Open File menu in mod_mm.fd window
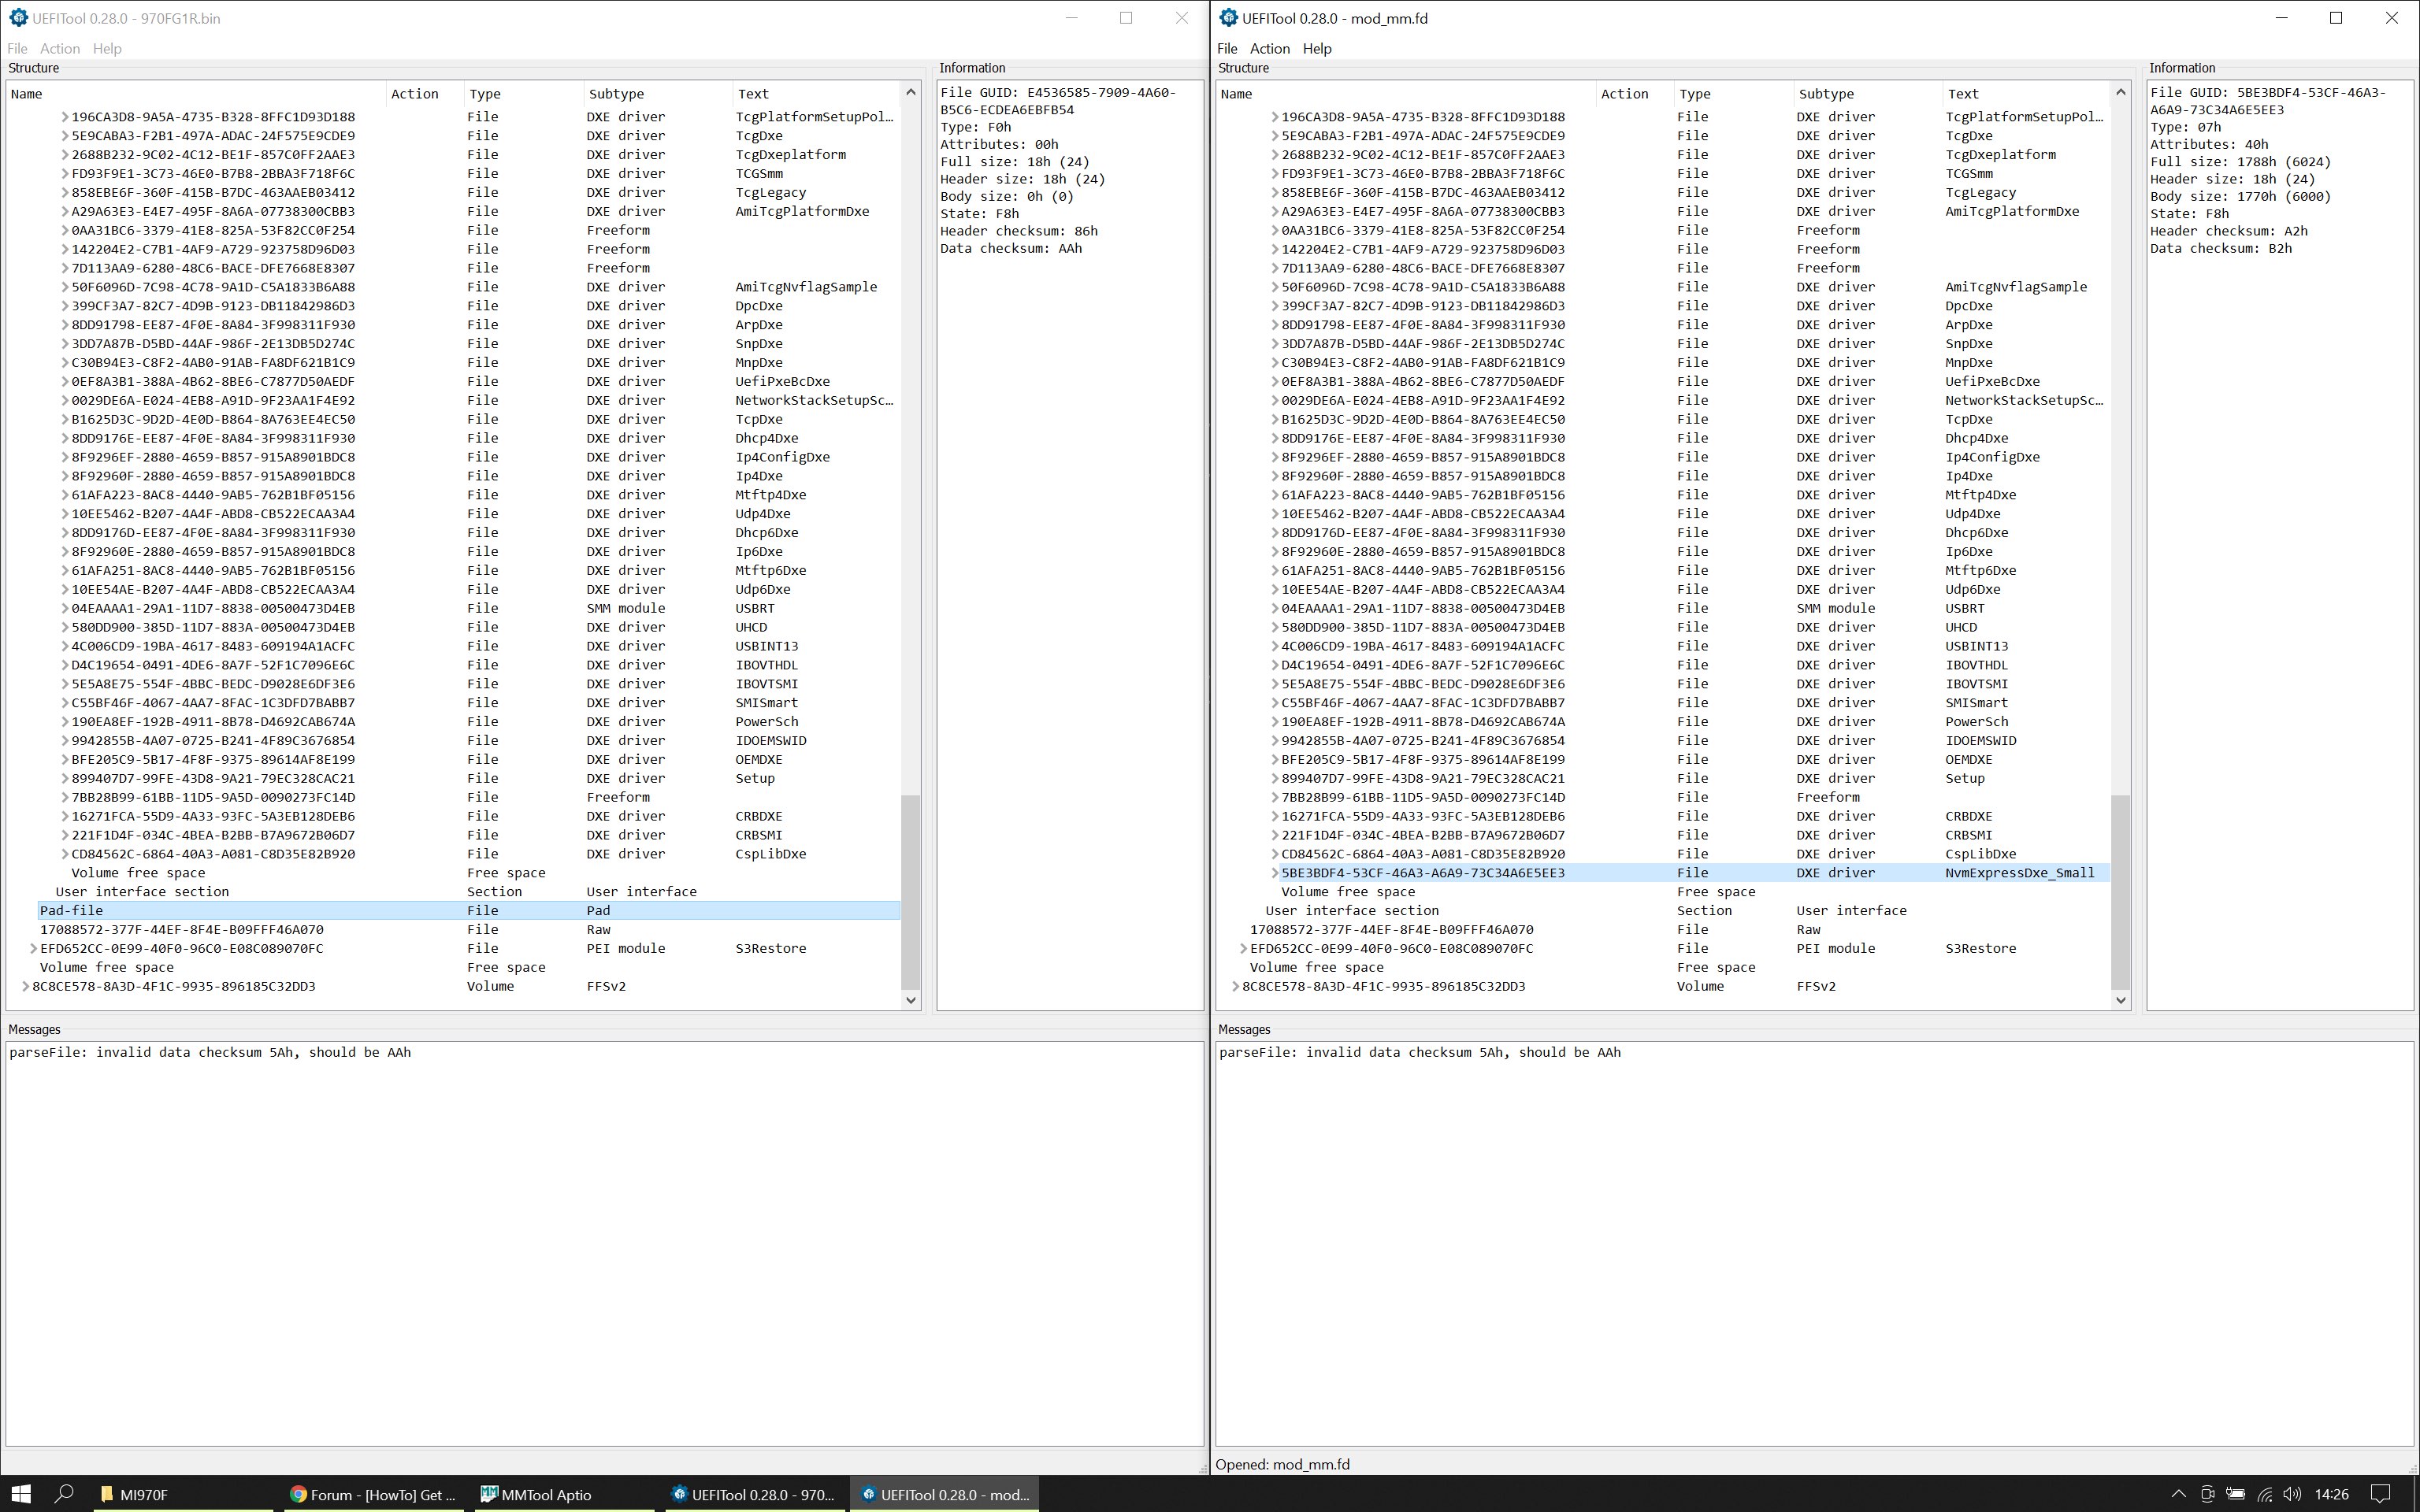This screenshot has width=2420, height=1512. point(1227,48)
